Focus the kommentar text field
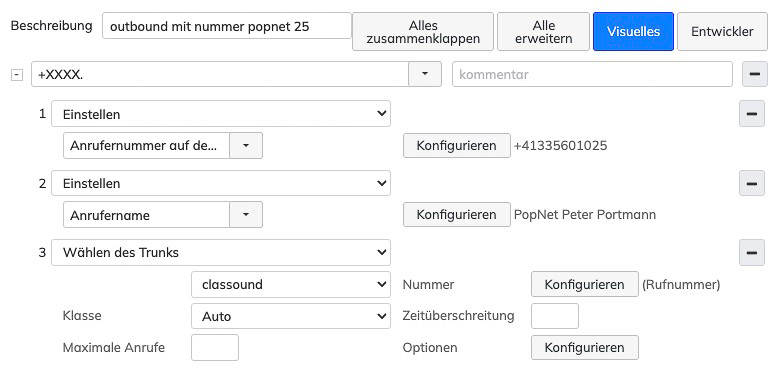The width and height of the screenshot is (776, 379). pos(592,74)
